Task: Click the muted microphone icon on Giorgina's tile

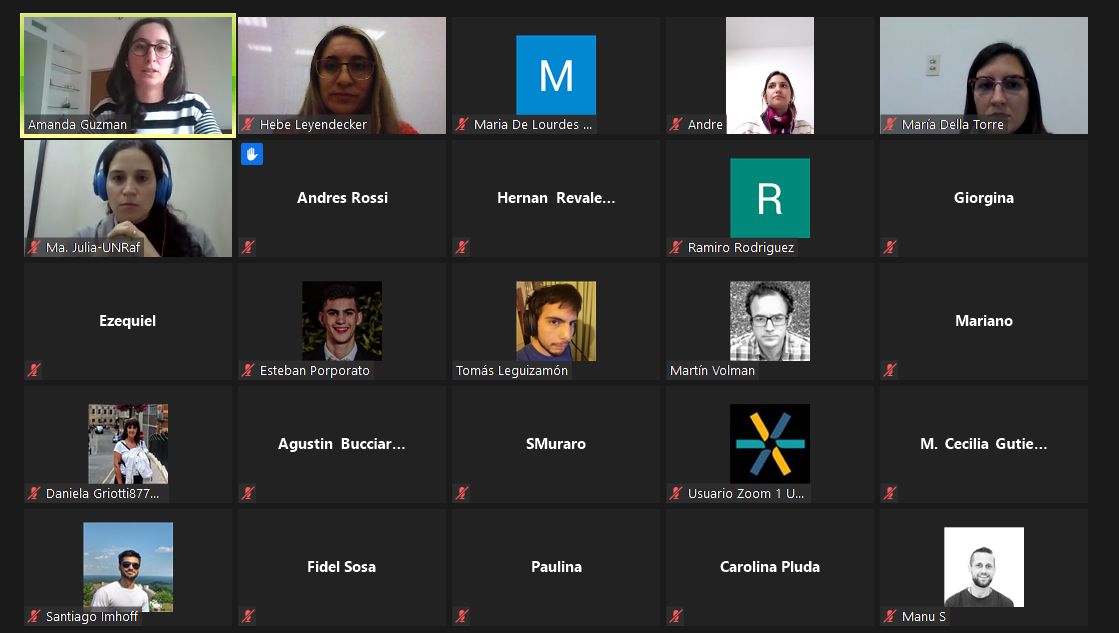Action: click(x=890, y=247)
